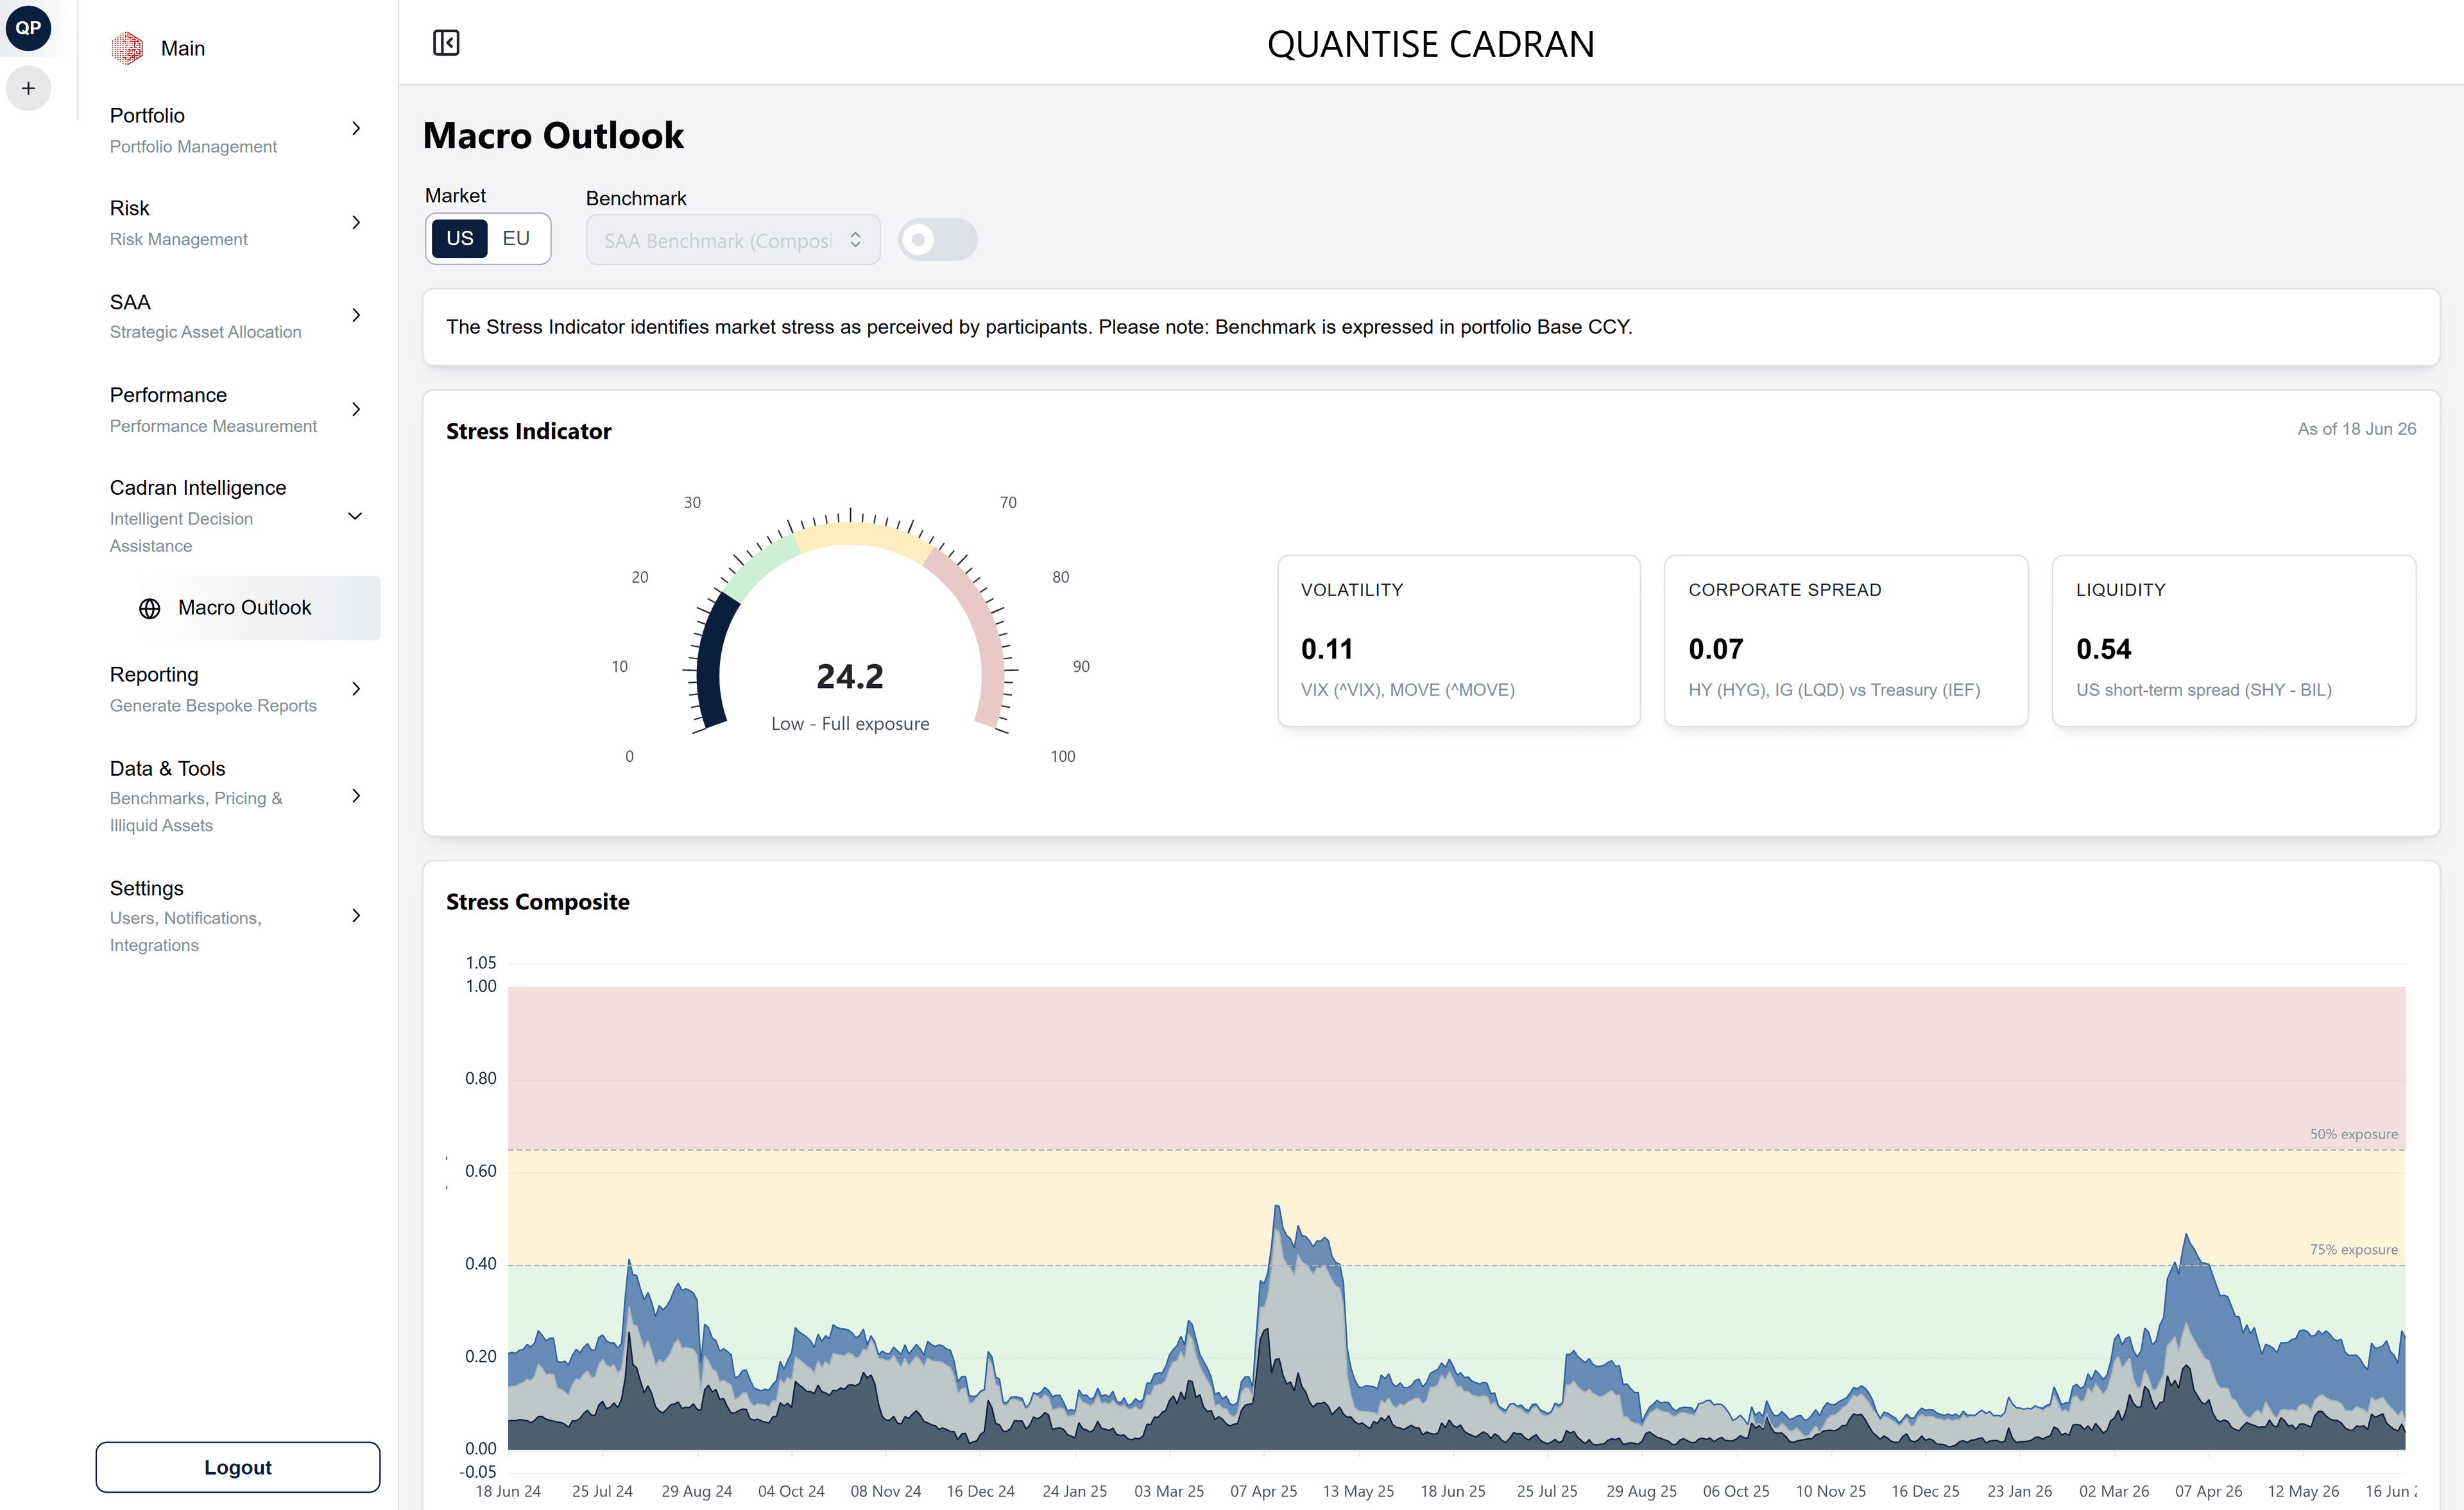Toggle the benchmark switch on
2464x1510 pixels.
(937, 240)
